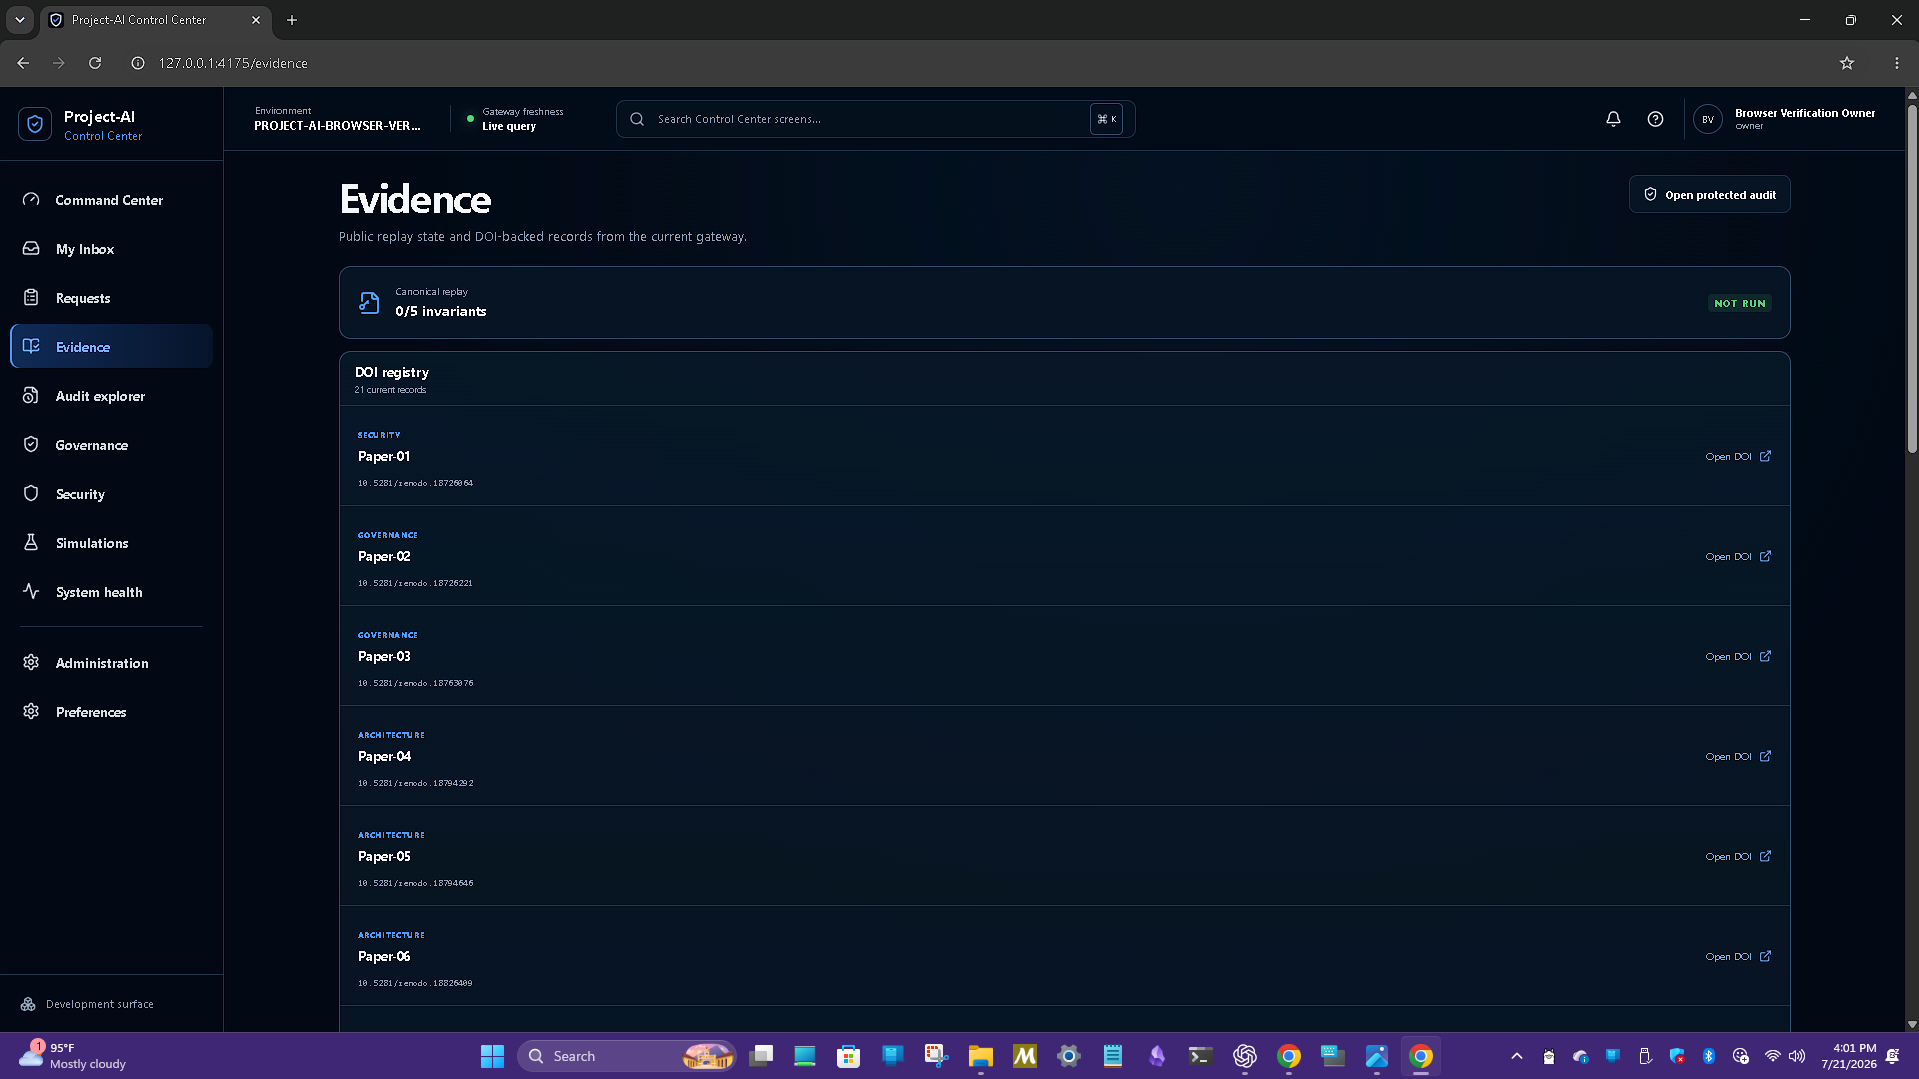Open the Audit explorer
1919x1079 pixels.
[x=111, y=396]
